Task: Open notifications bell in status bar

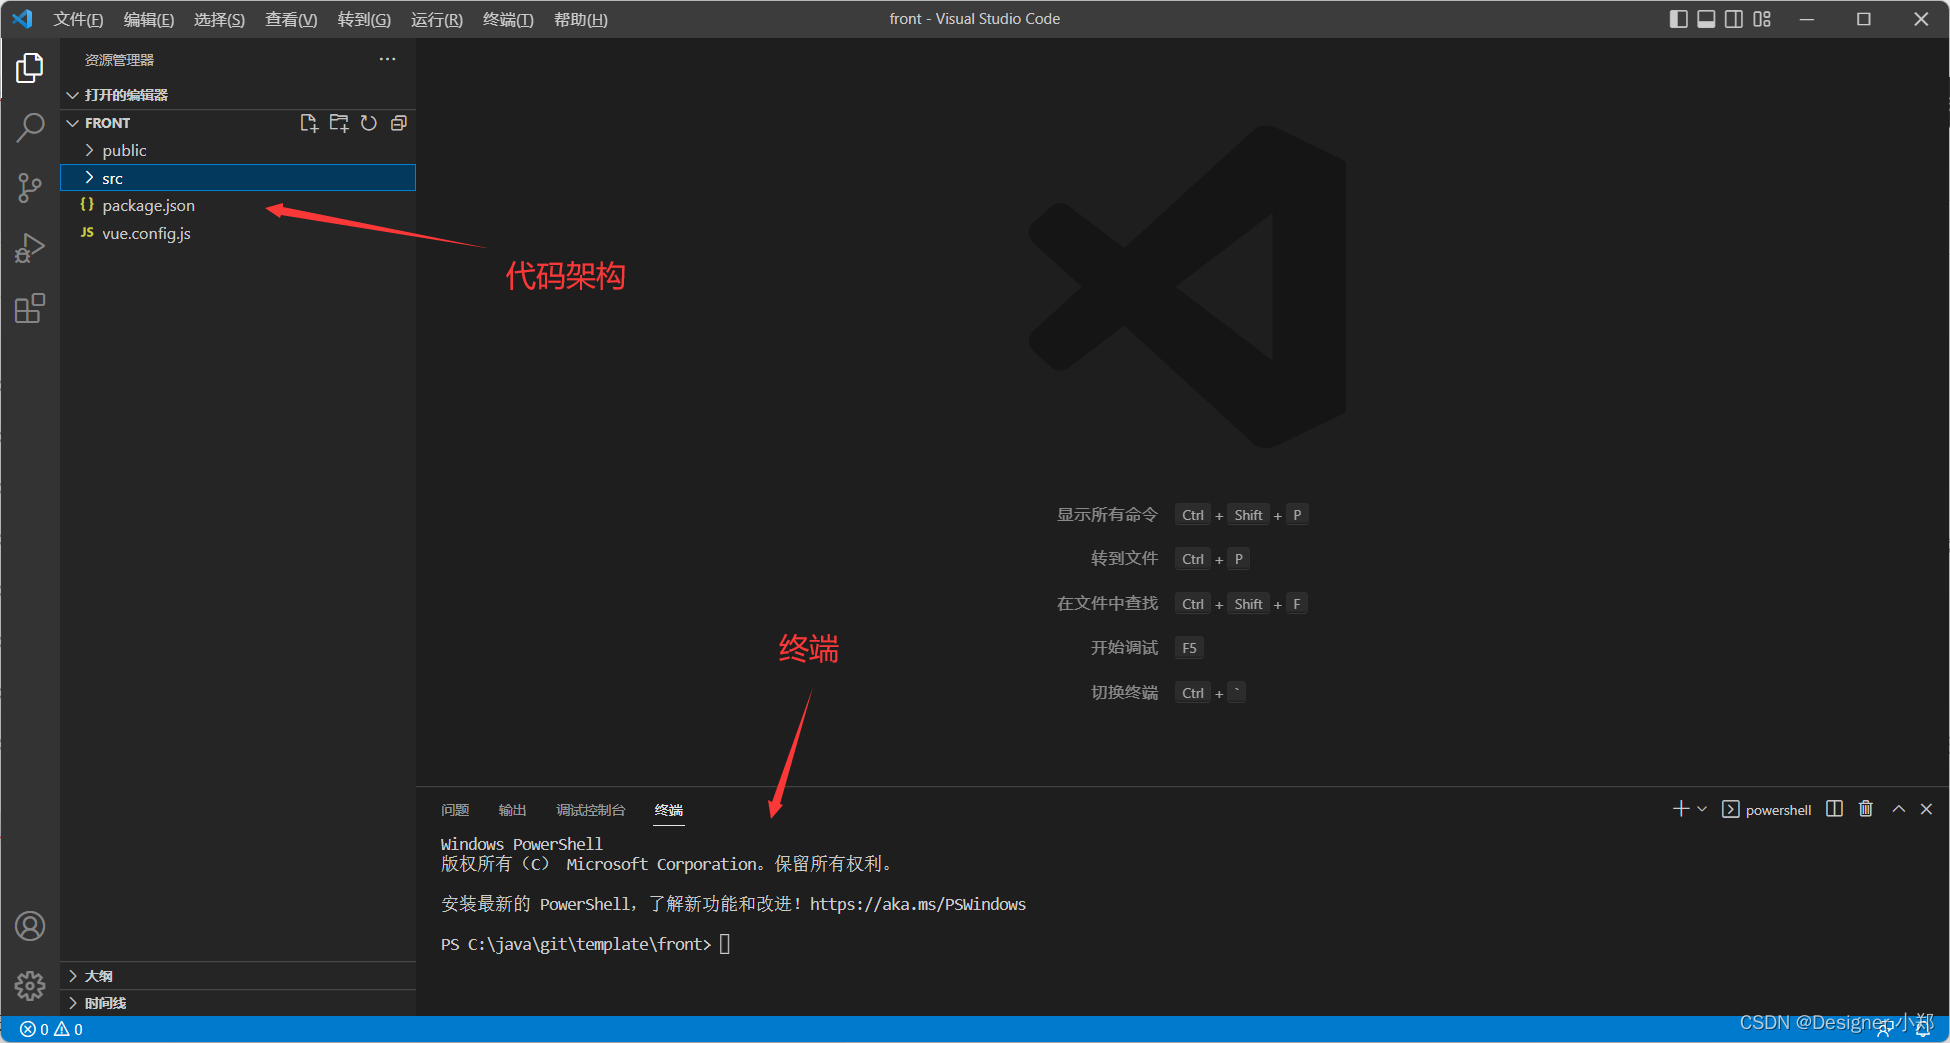Action: [1922, 1029]
